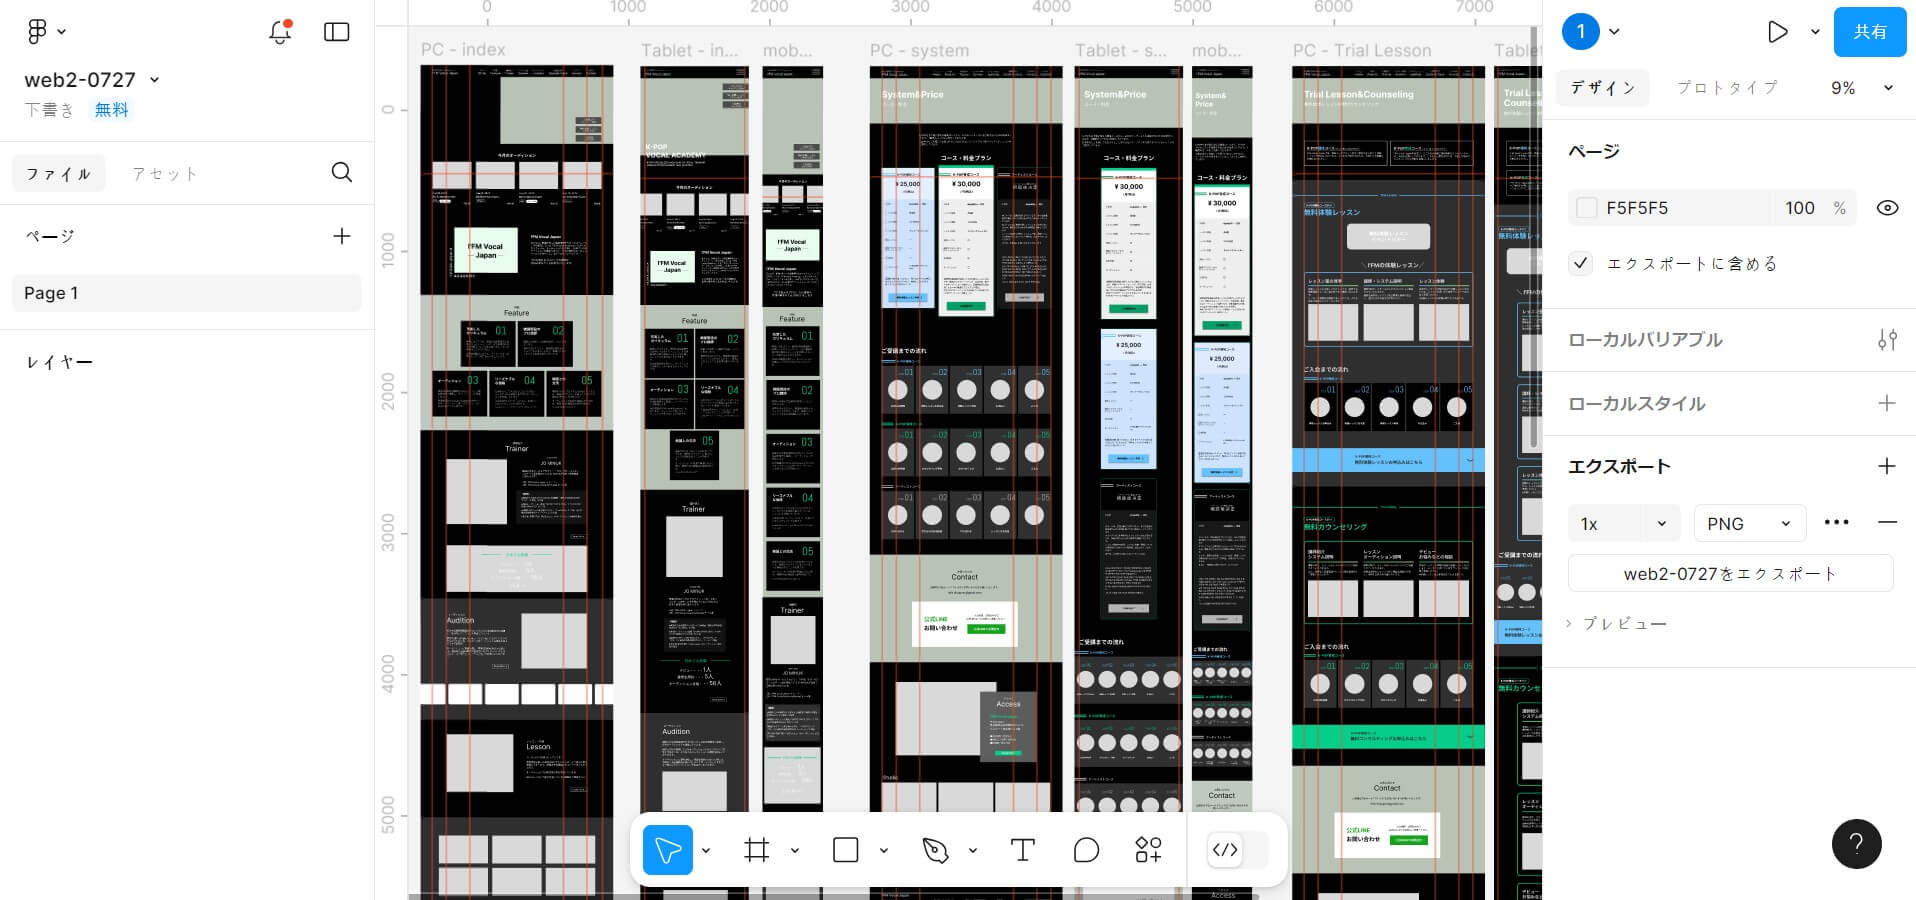This screenshot has height=900, width=1916.
Task: Expand the zoom percentage dropdown
Action: click(x=1862, y=88)
